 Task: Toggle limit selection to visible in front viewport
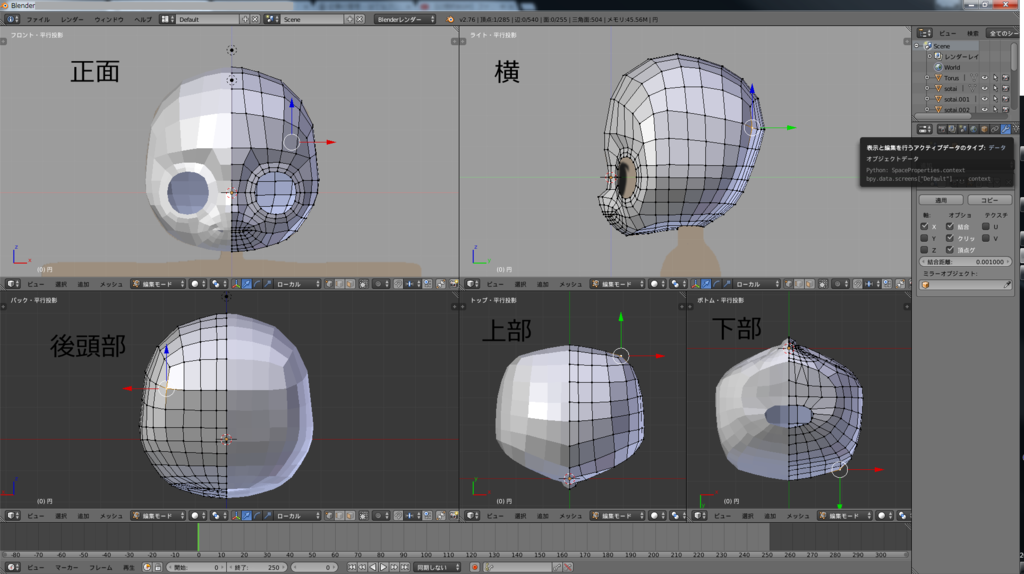363,284
